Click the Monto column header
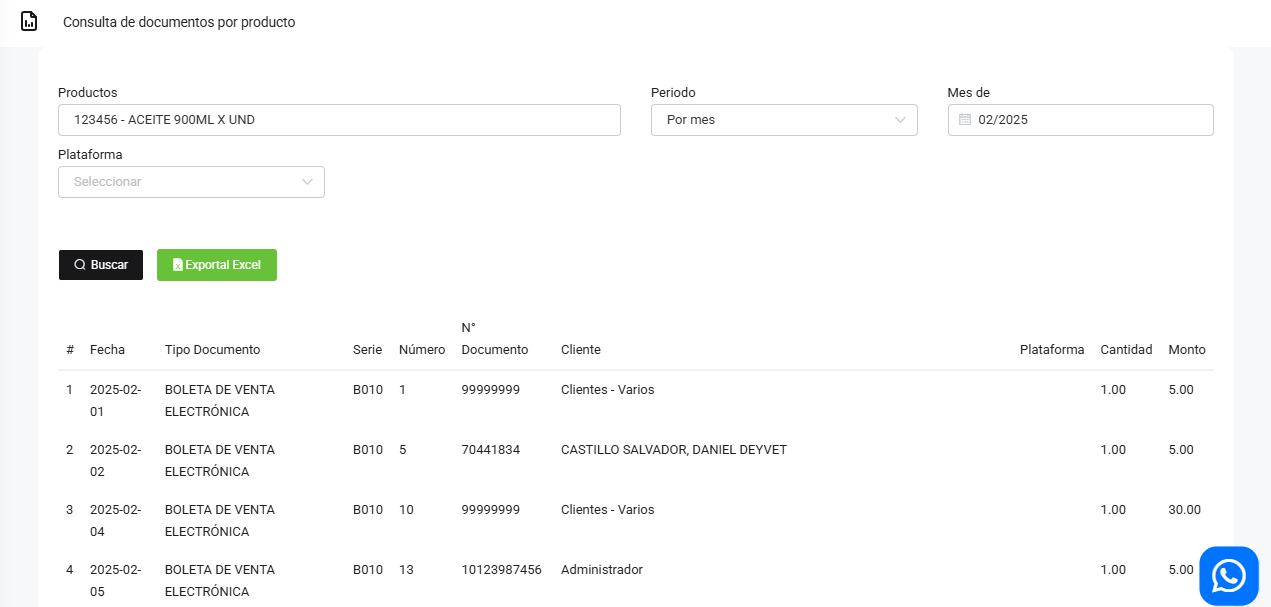The height and width of the screenshot is (607, 1271). click(1186, 350)
